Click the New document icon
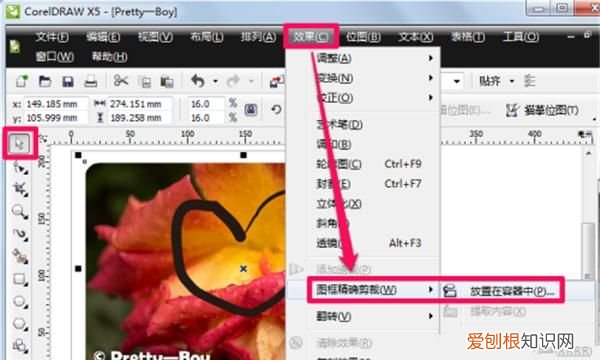 (22, 81)
